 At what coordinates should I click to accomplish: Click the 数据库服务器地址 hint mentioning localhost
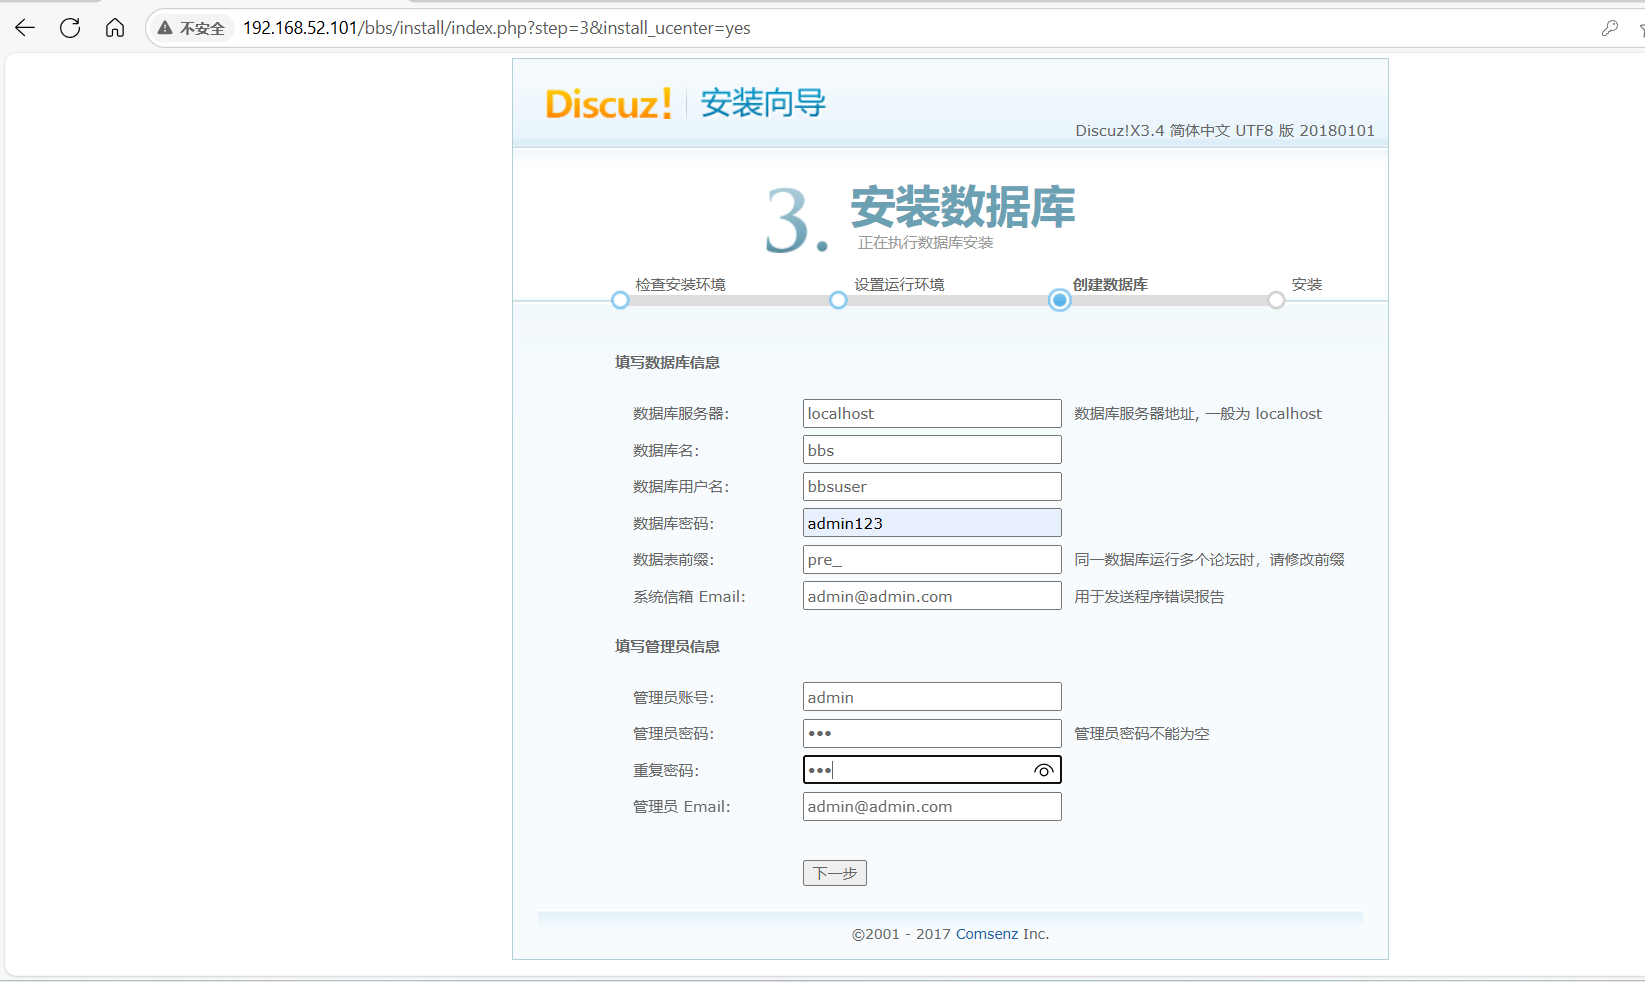point(1198,414)
